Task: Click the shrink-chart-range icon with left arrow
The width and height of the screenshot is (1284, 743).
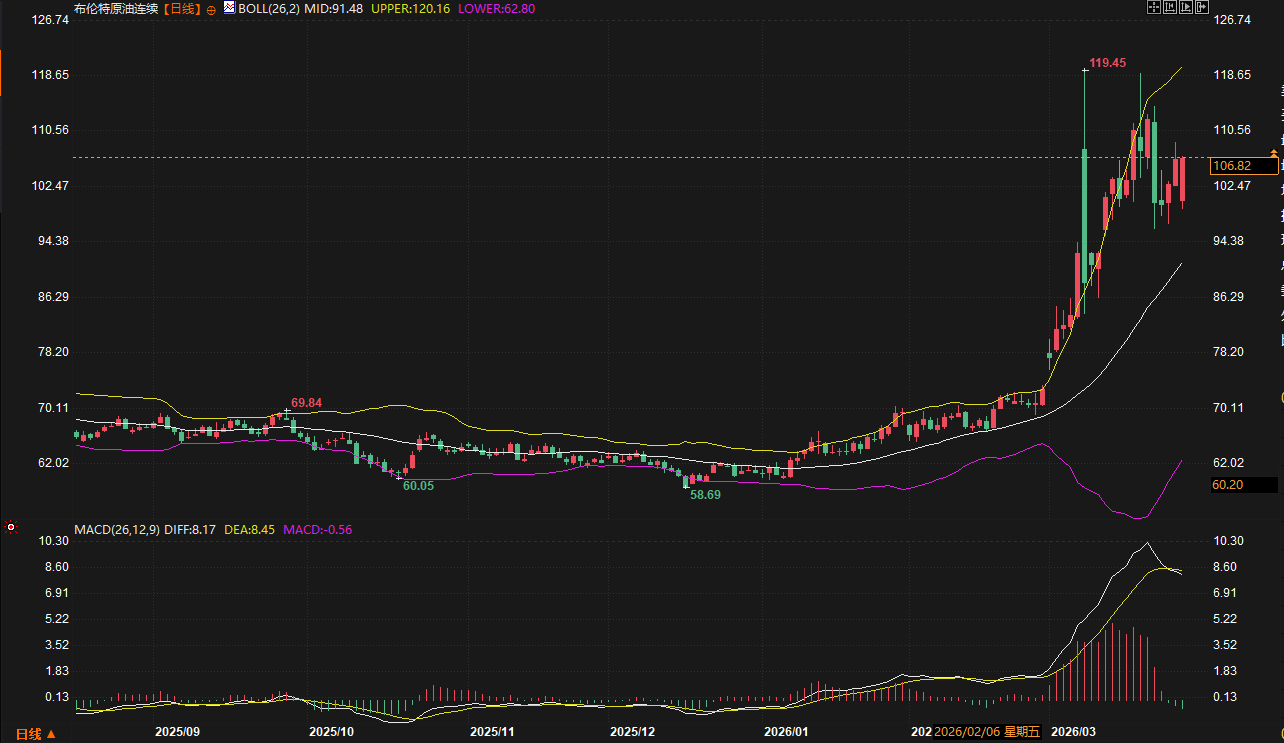Action: click(x=1169, y=7)
